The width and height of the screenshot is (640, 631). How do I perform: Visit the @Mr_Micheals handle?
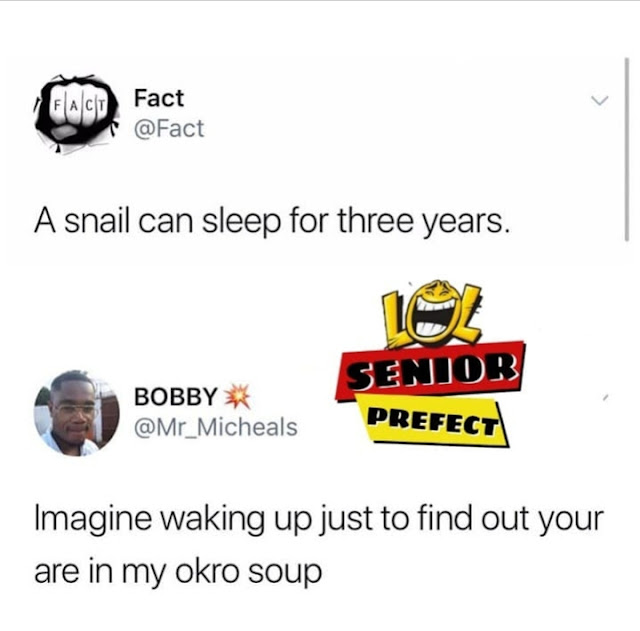(216, 427)
